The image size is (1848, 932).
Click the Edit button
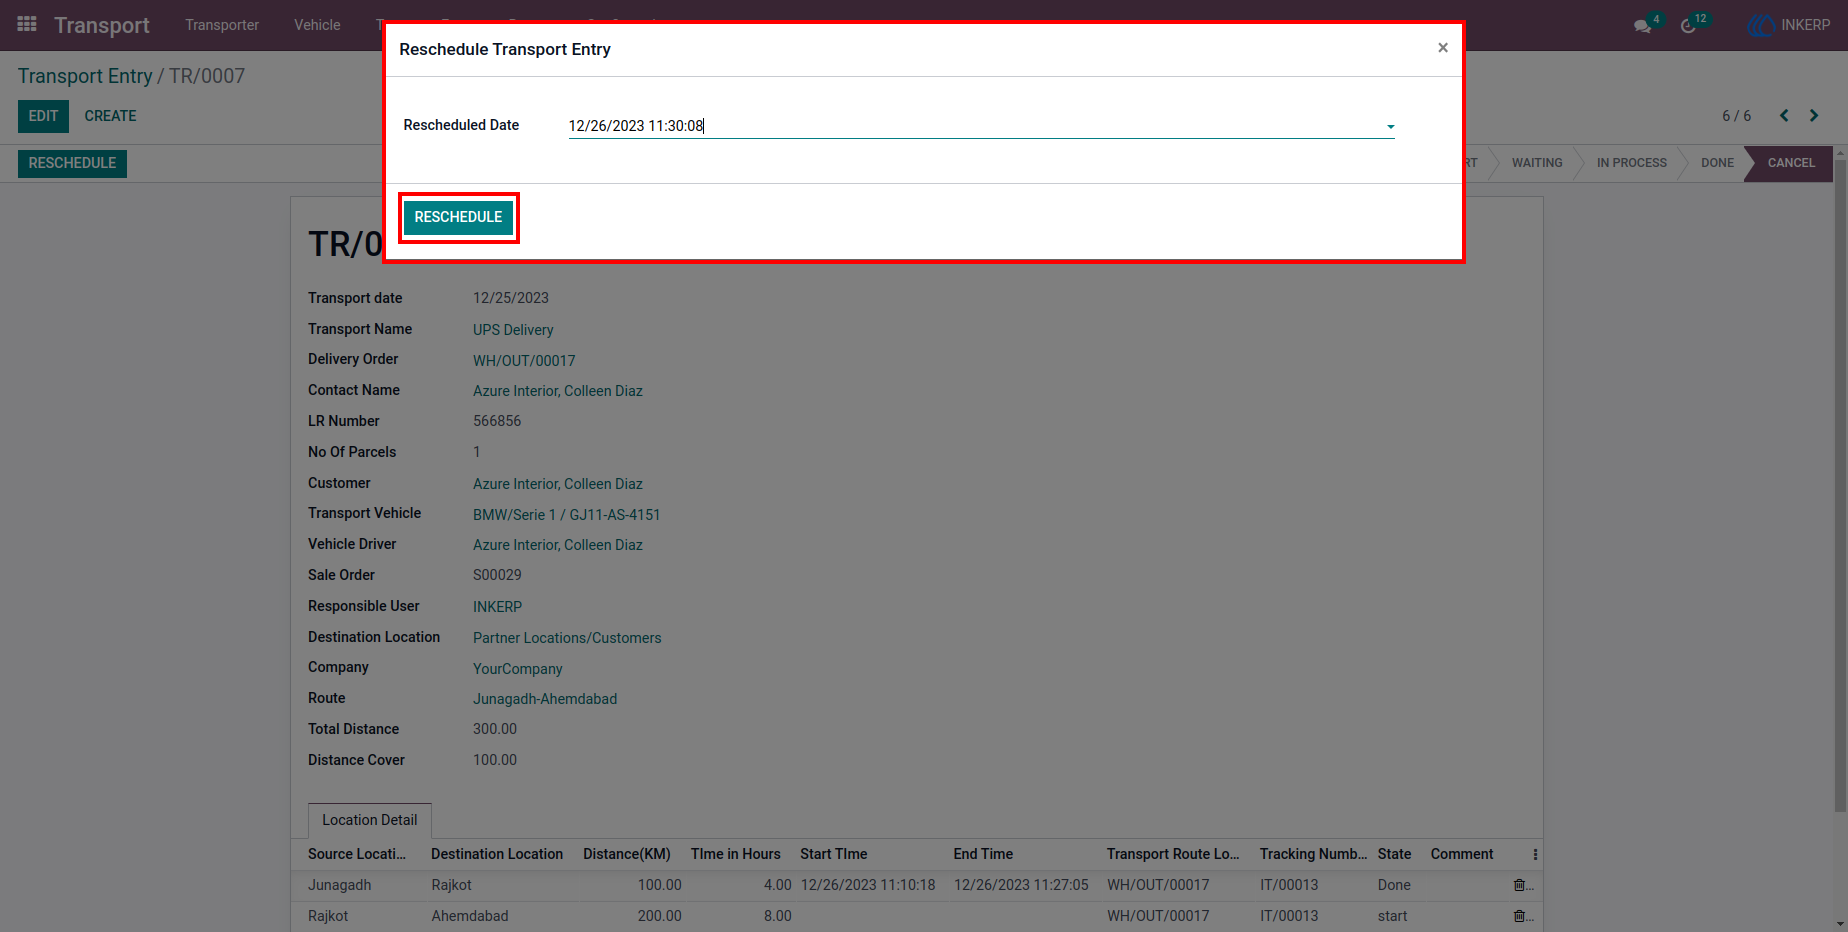[x=43, y=116]
